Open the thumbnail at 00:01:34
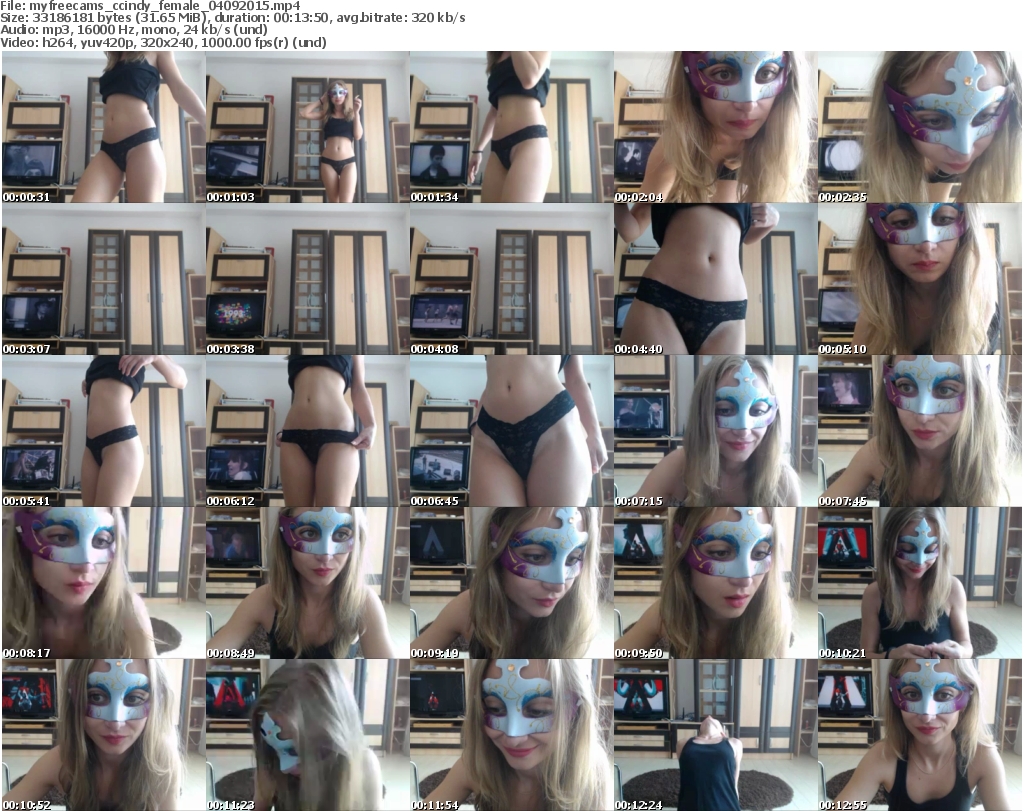1024x811 pixels. [x=511, y=127]
